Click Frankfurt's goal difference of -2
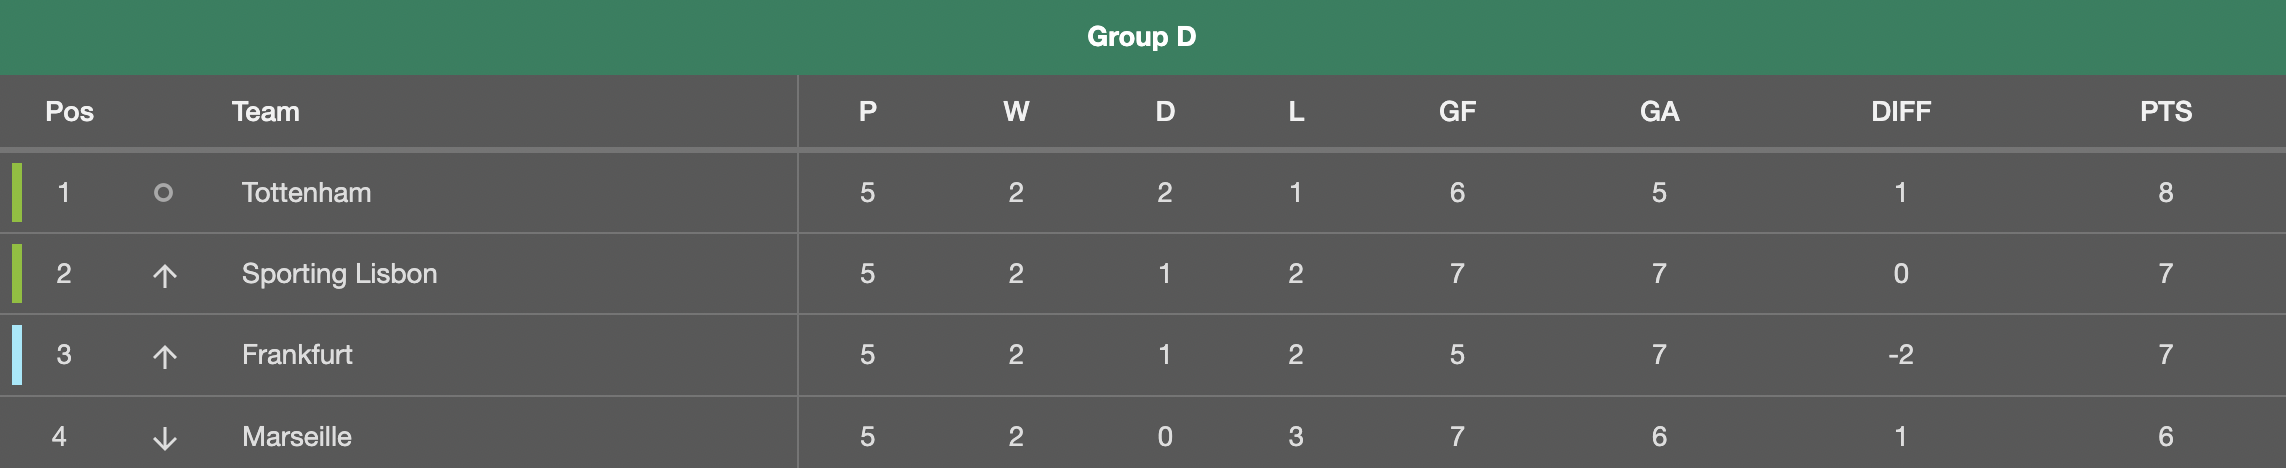This screenshot has height=468, width=2286. (1901, 355)
